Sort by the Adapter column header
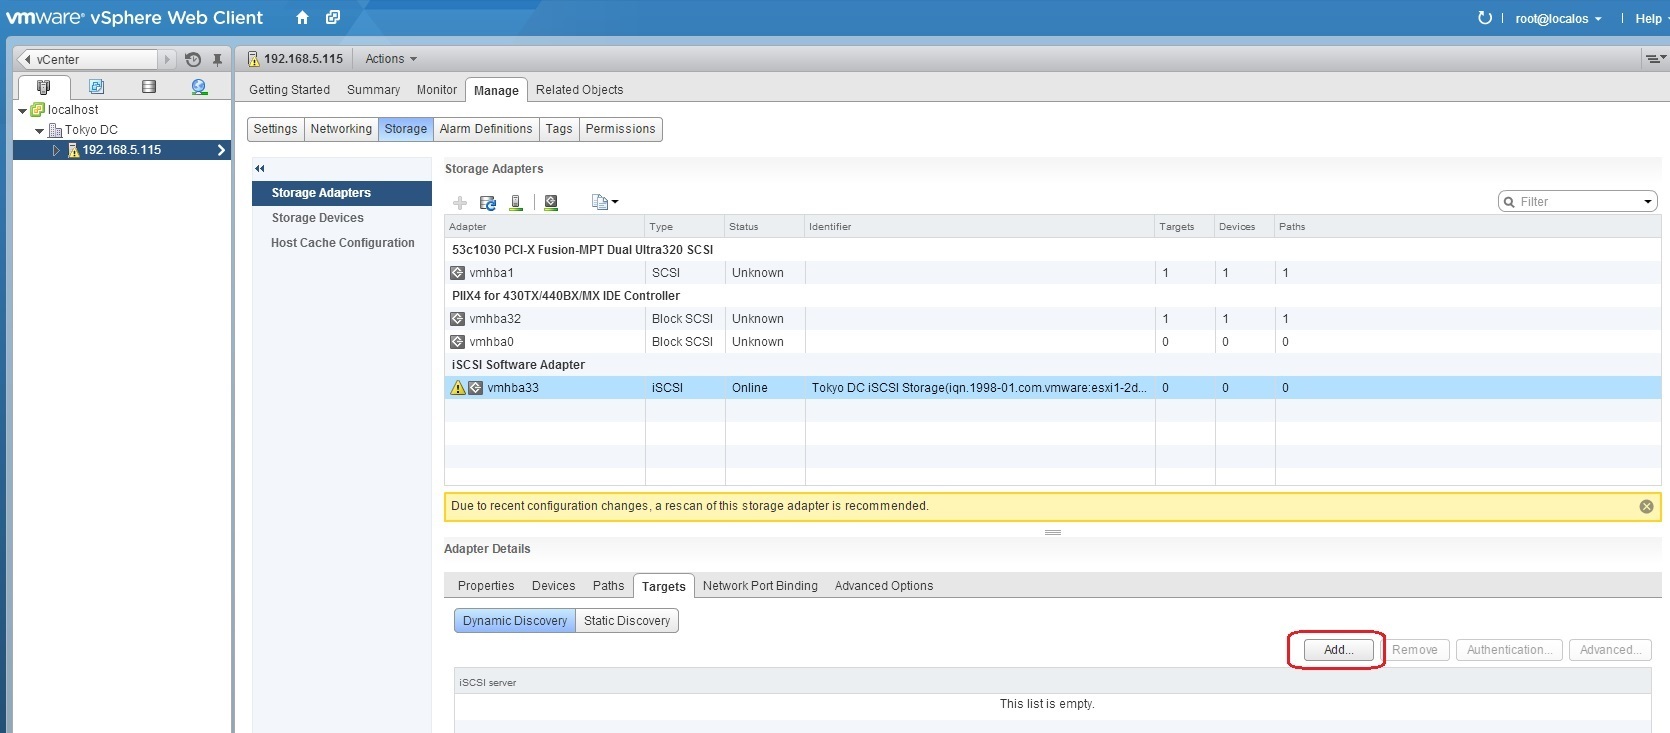The image size is (1670, 733). tap(545, 227)
